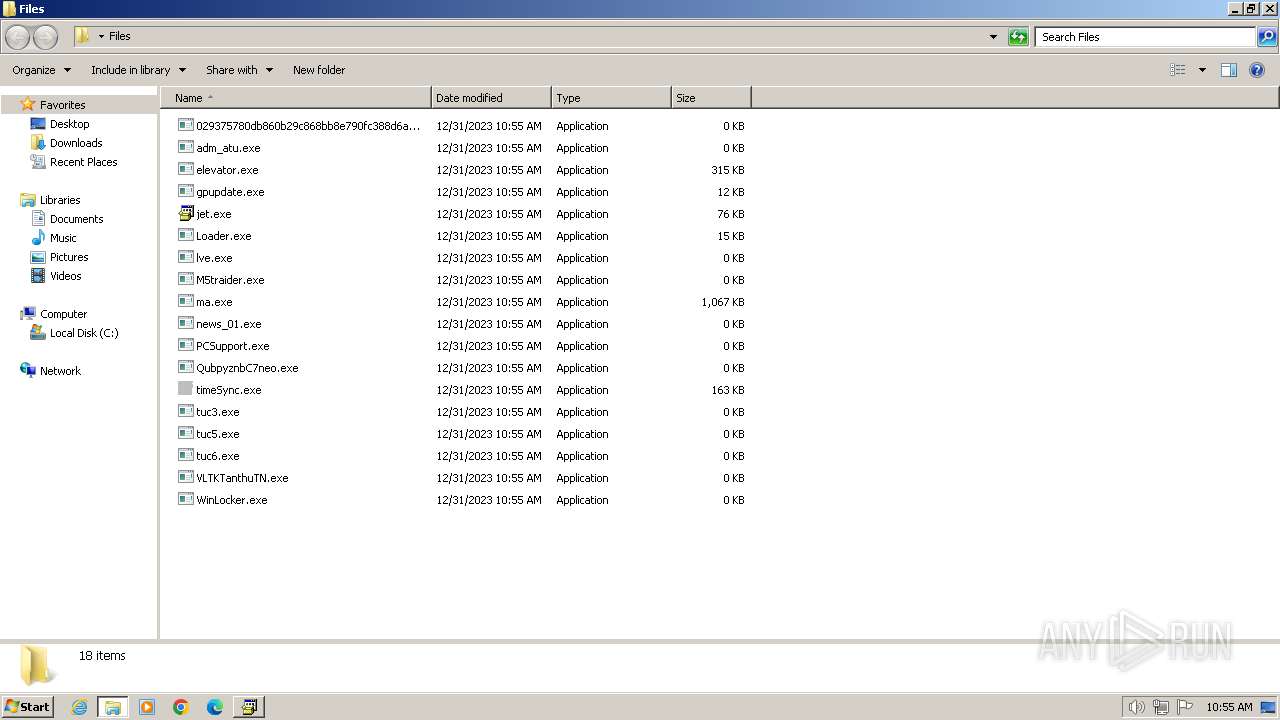Open the Action Center flag icon
Image resolution: width=1280 pixels, height=720 pixels.
[x=1186, y=707]
